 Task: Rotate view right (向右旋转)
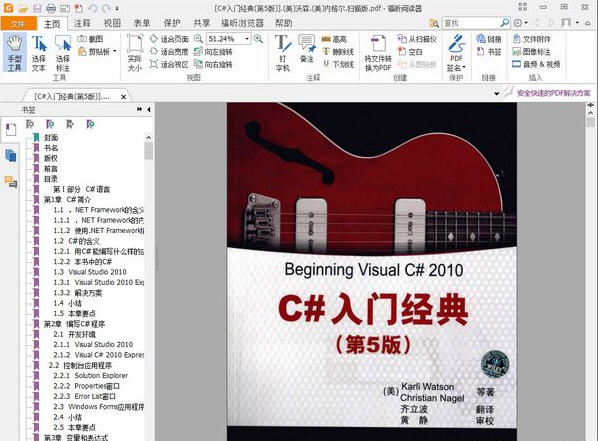pos(213,64)
